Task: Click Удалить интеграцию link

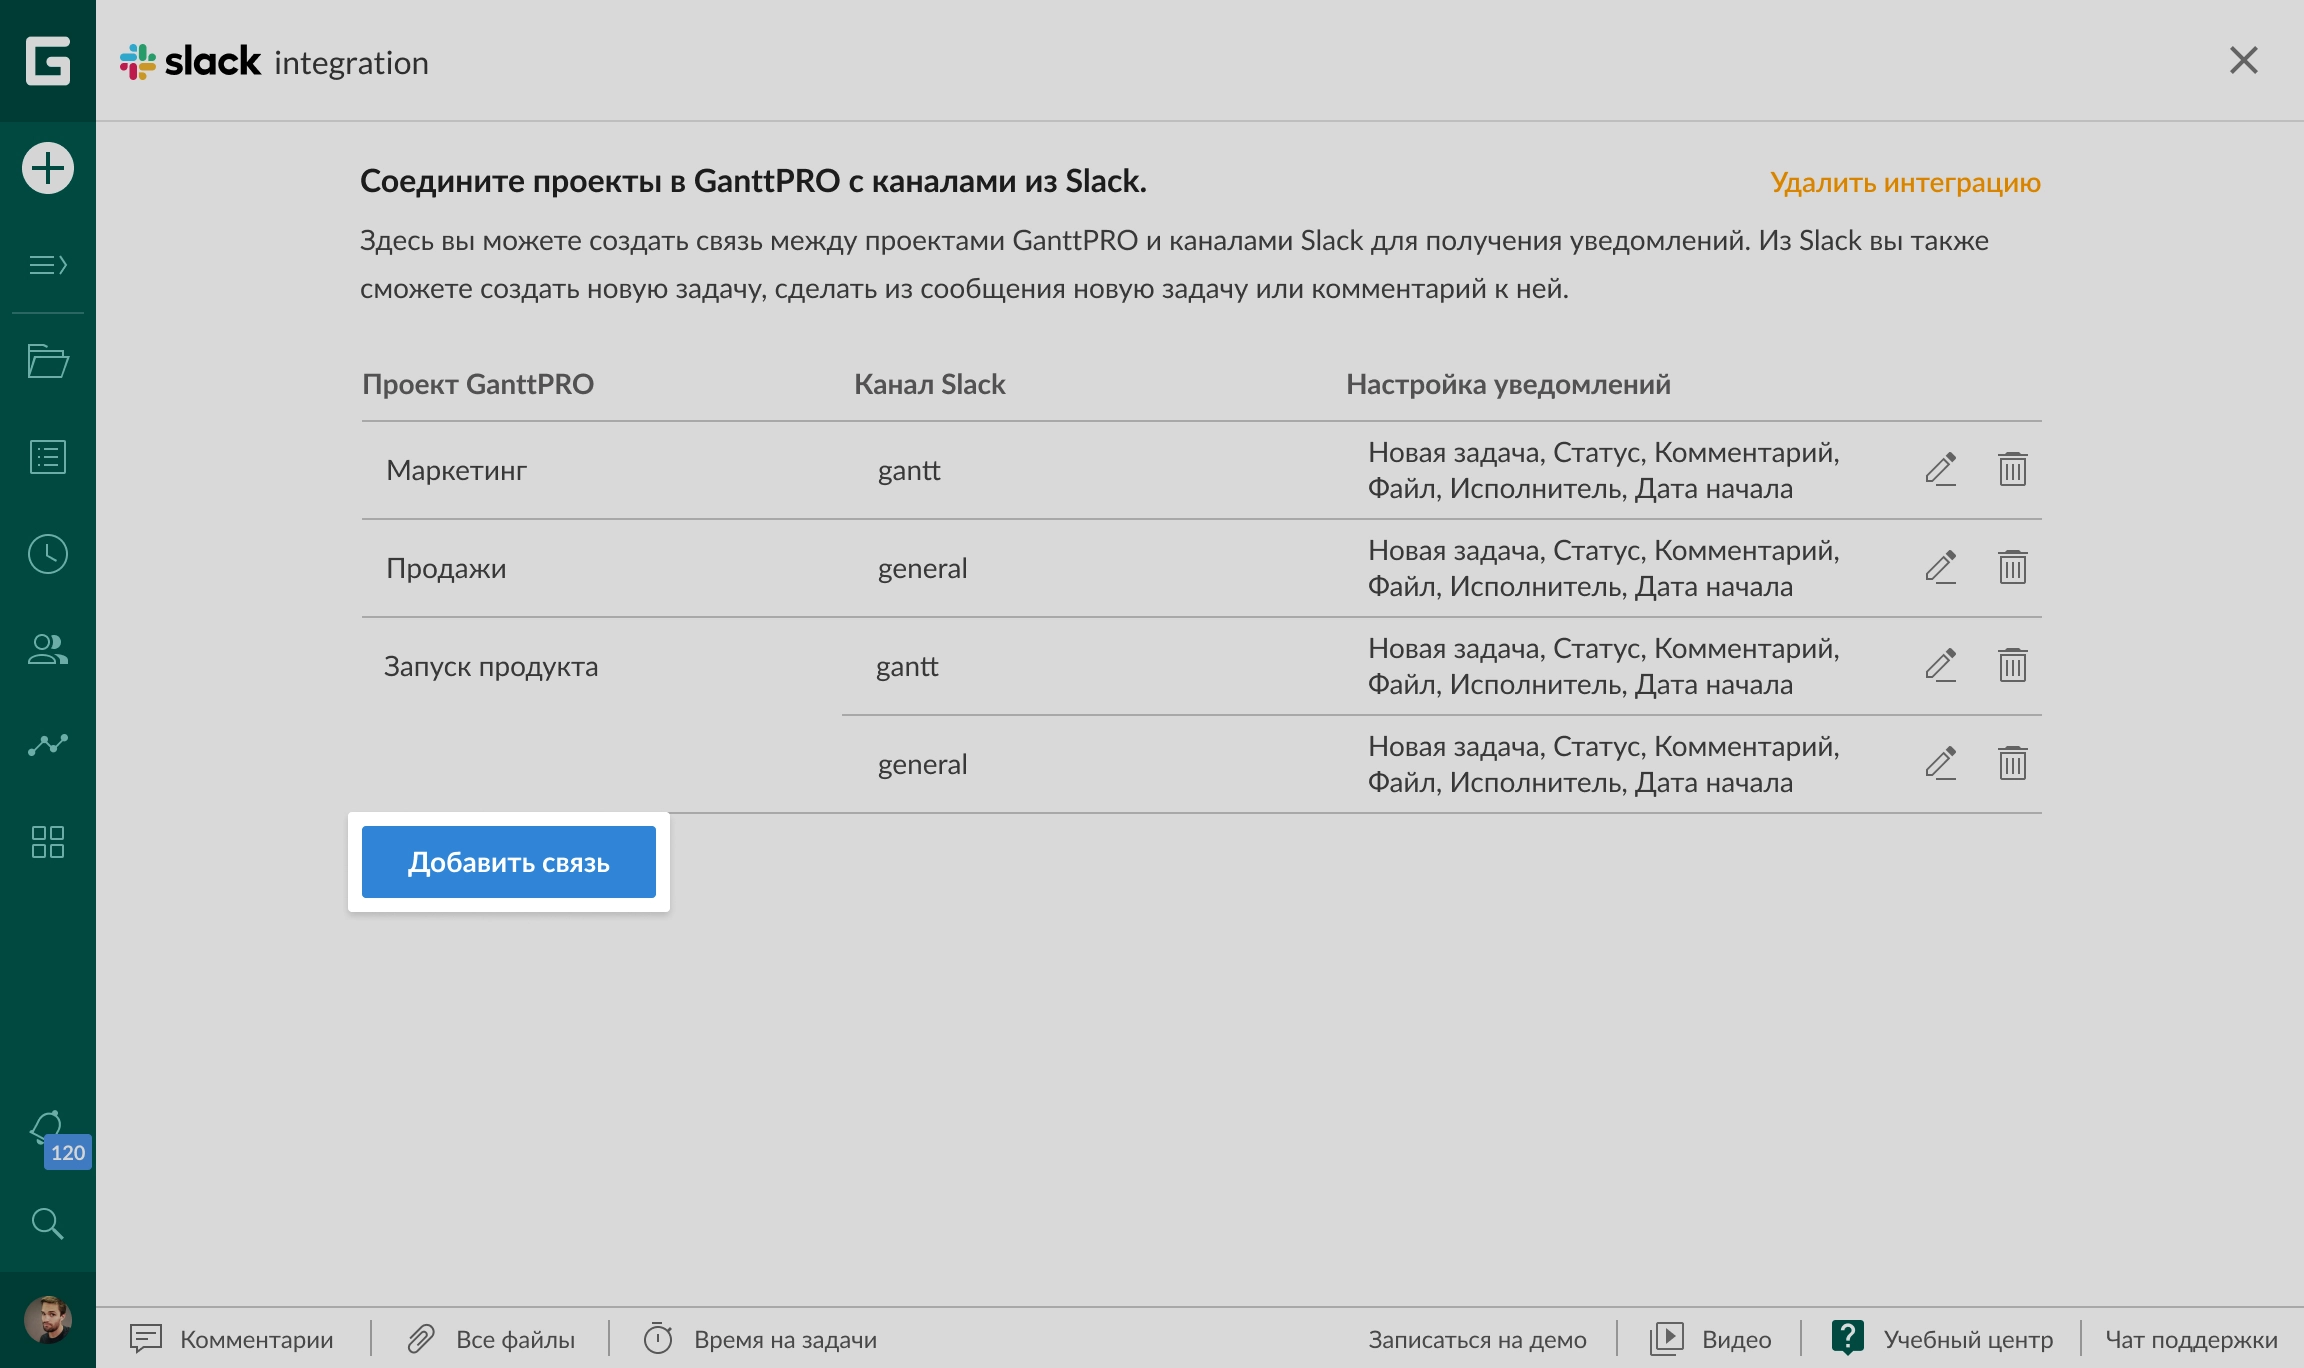Action: pos(1906,183)
